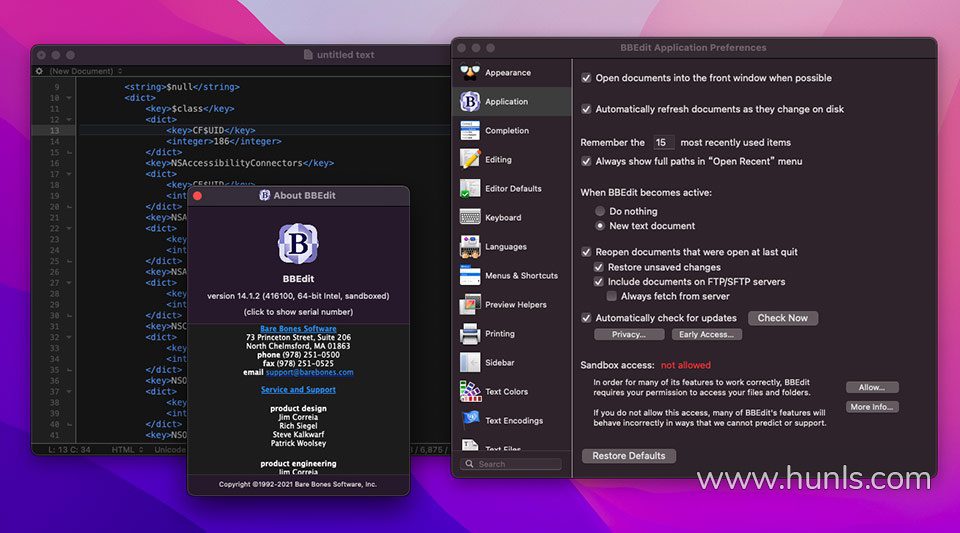This screenshot has width=960, height=533.
Task: Select the Text Encodings preferences icon
Action: coord(470,421)
